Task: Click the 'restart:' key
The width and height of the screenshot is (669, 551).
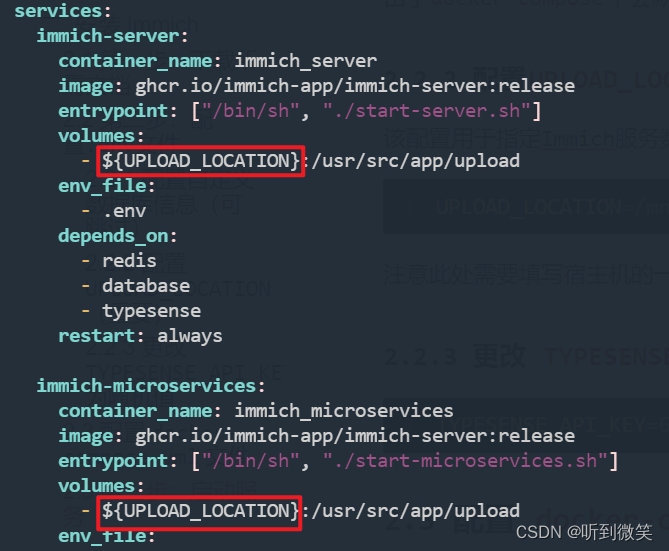Action: pos(101,336)
